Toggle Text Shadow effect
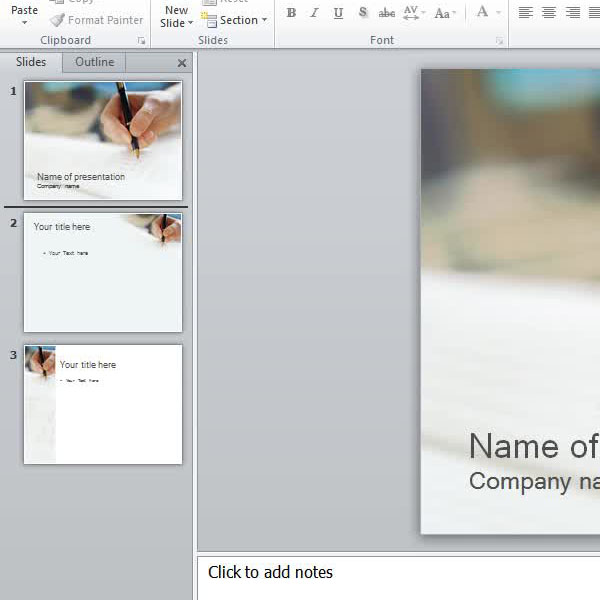The image size is (600, 600). tap(362, 13)
